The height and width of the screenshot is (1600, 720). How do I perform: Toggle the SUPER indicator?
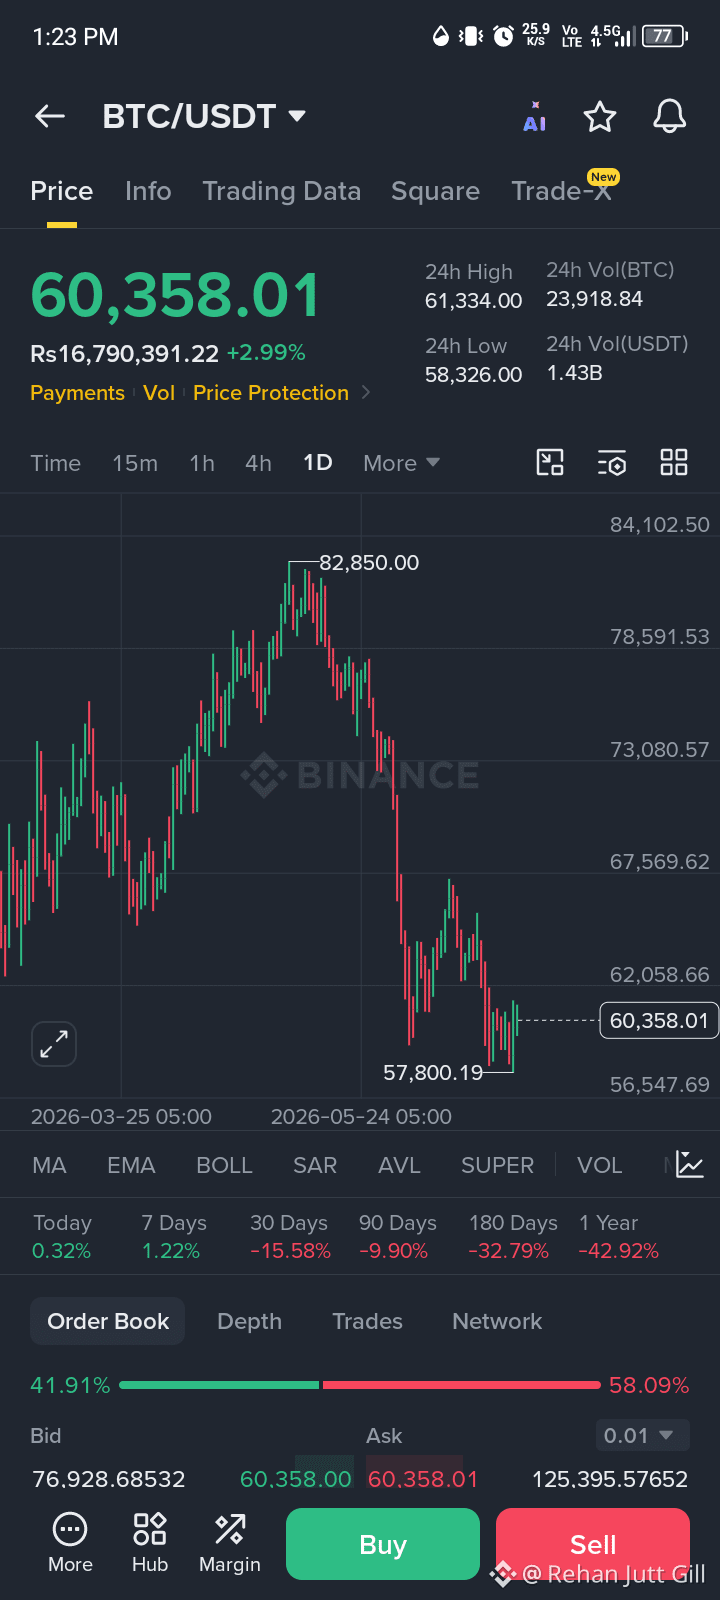[x=497, y=1165]
